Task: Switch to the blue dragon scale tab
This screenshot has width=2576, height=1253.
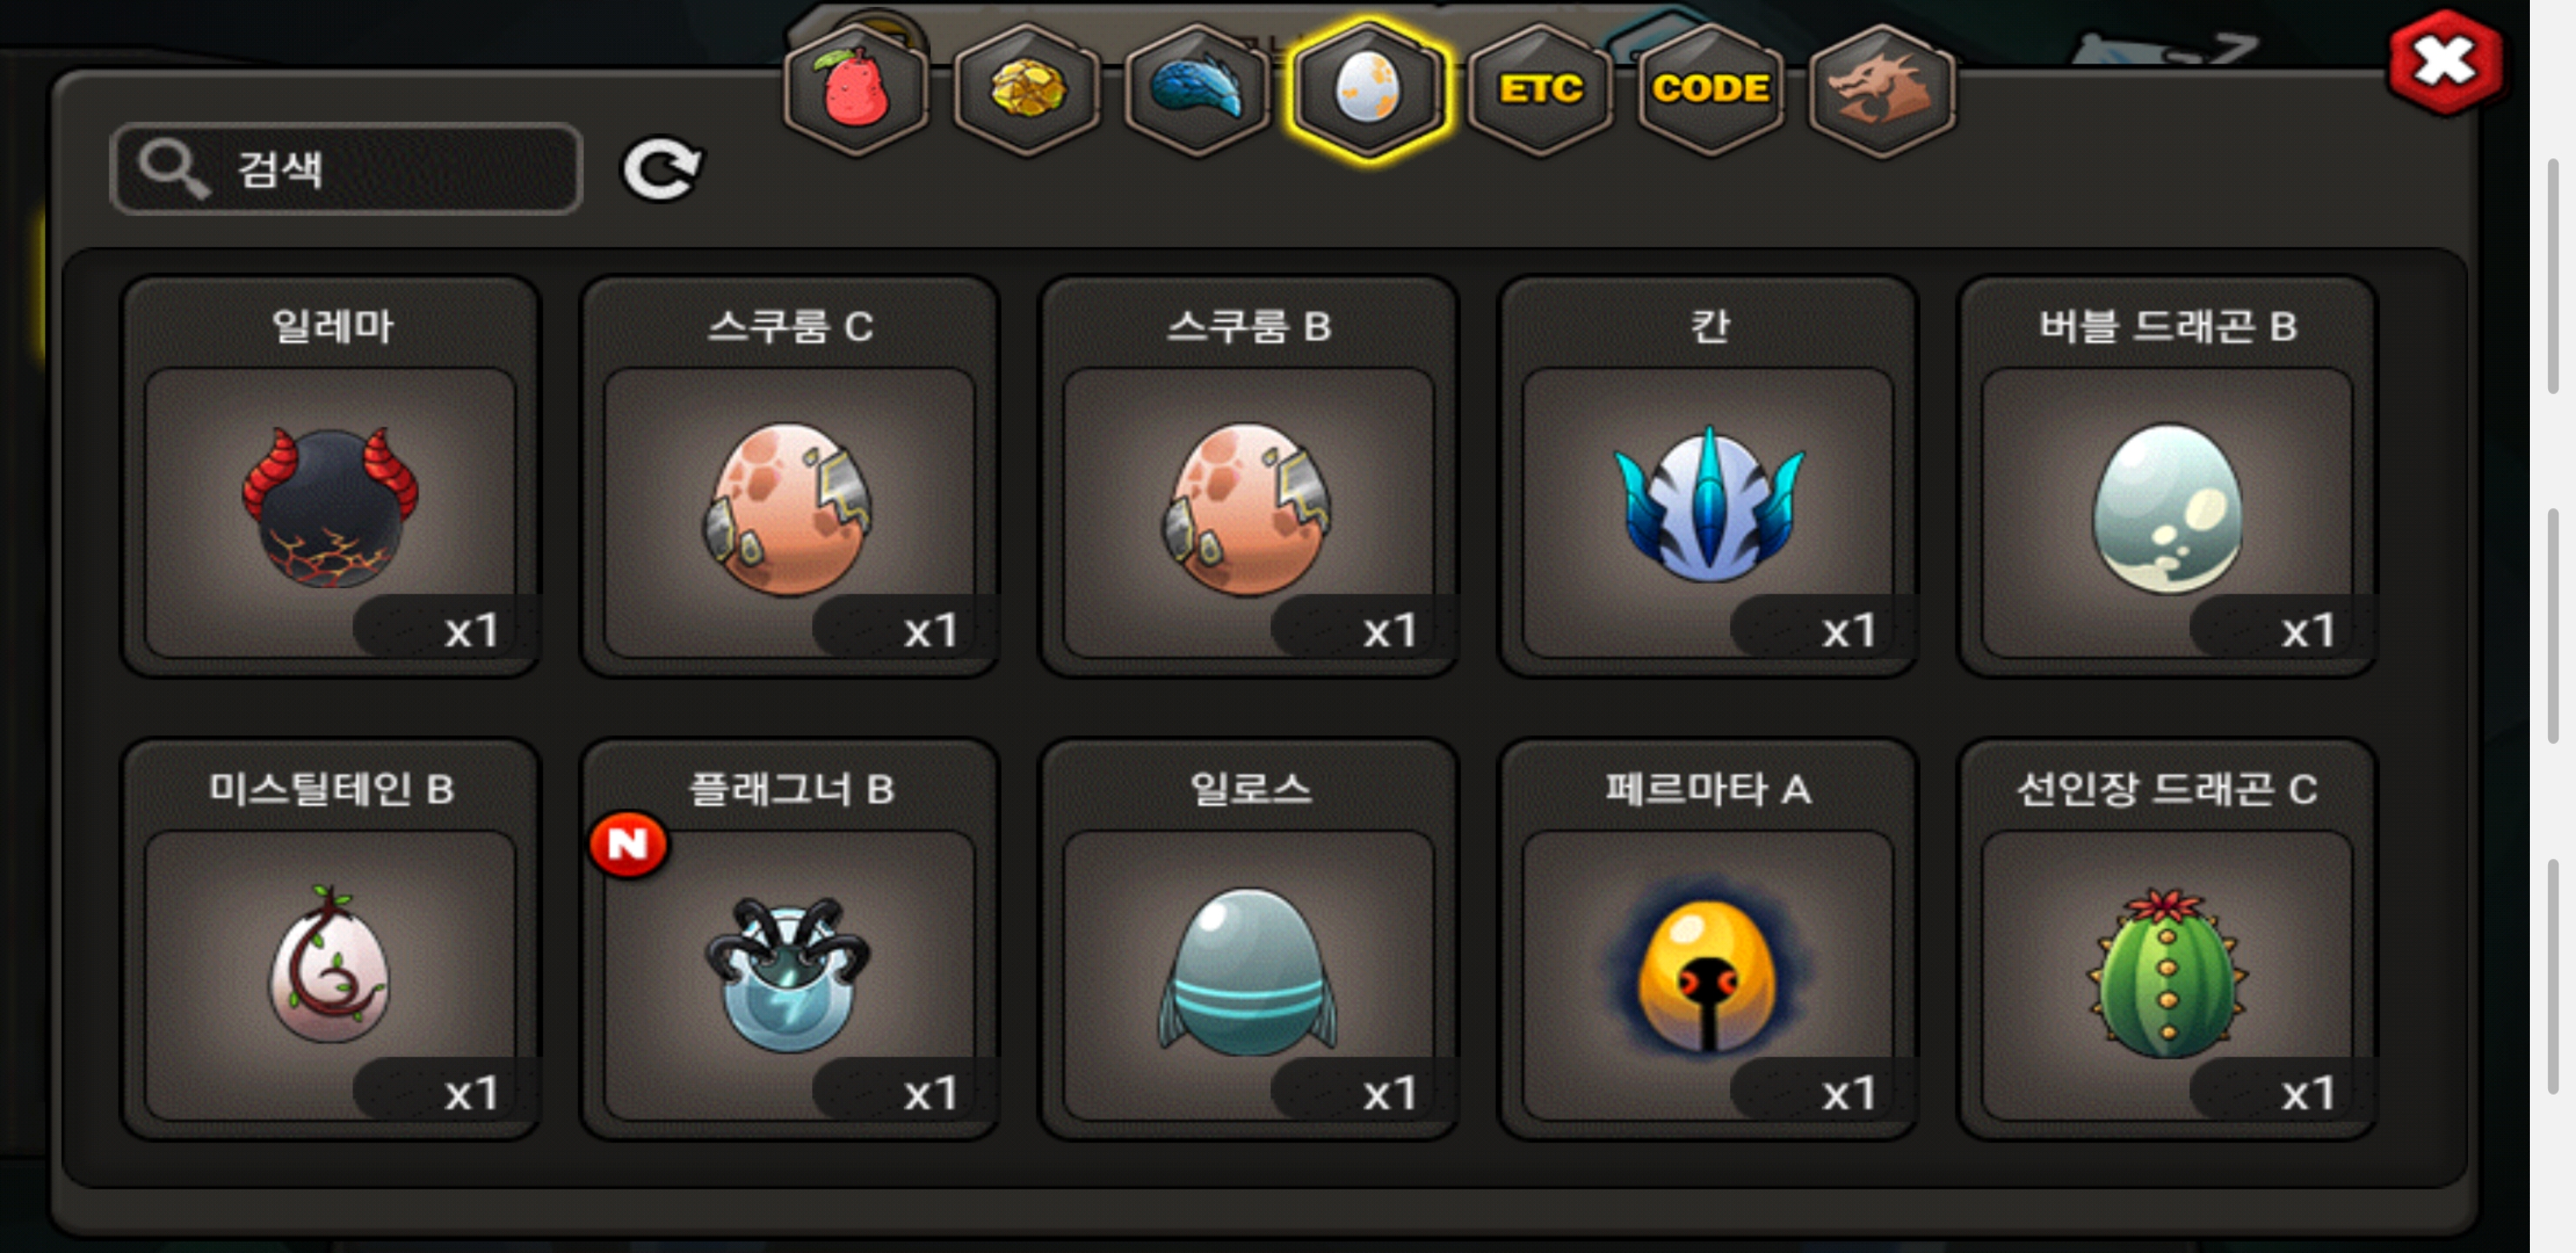Action: pyautogui.click(x=1197, y=90)
